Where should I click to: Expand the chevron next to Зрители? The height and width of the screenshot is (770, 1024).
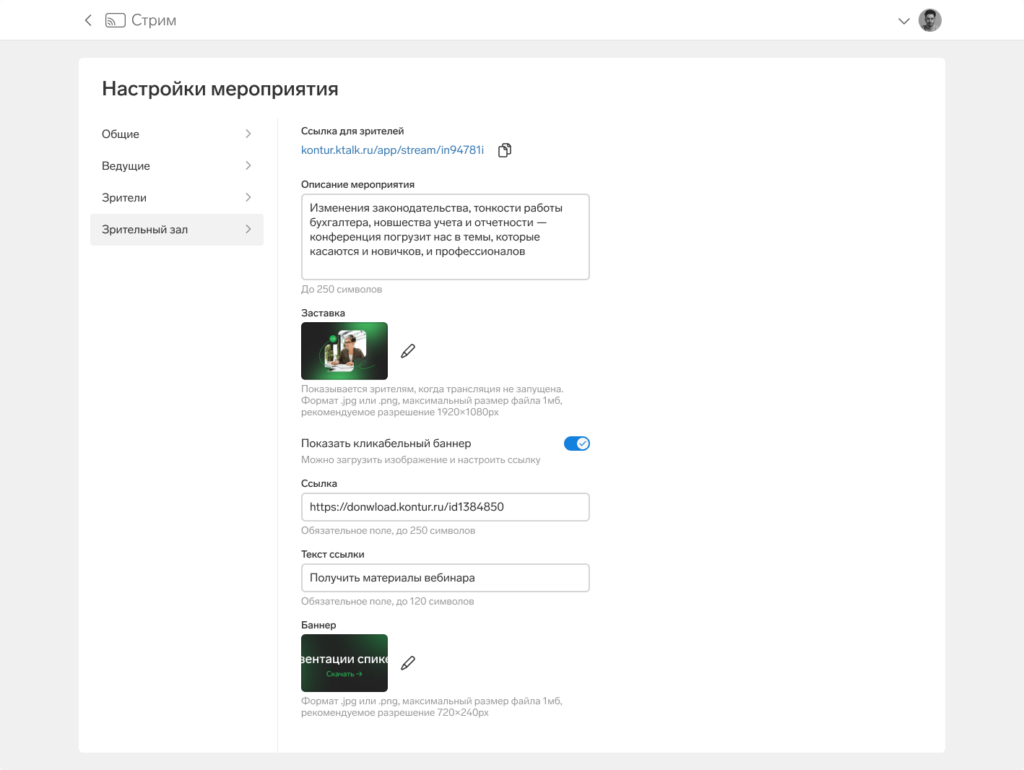(248, 197)
